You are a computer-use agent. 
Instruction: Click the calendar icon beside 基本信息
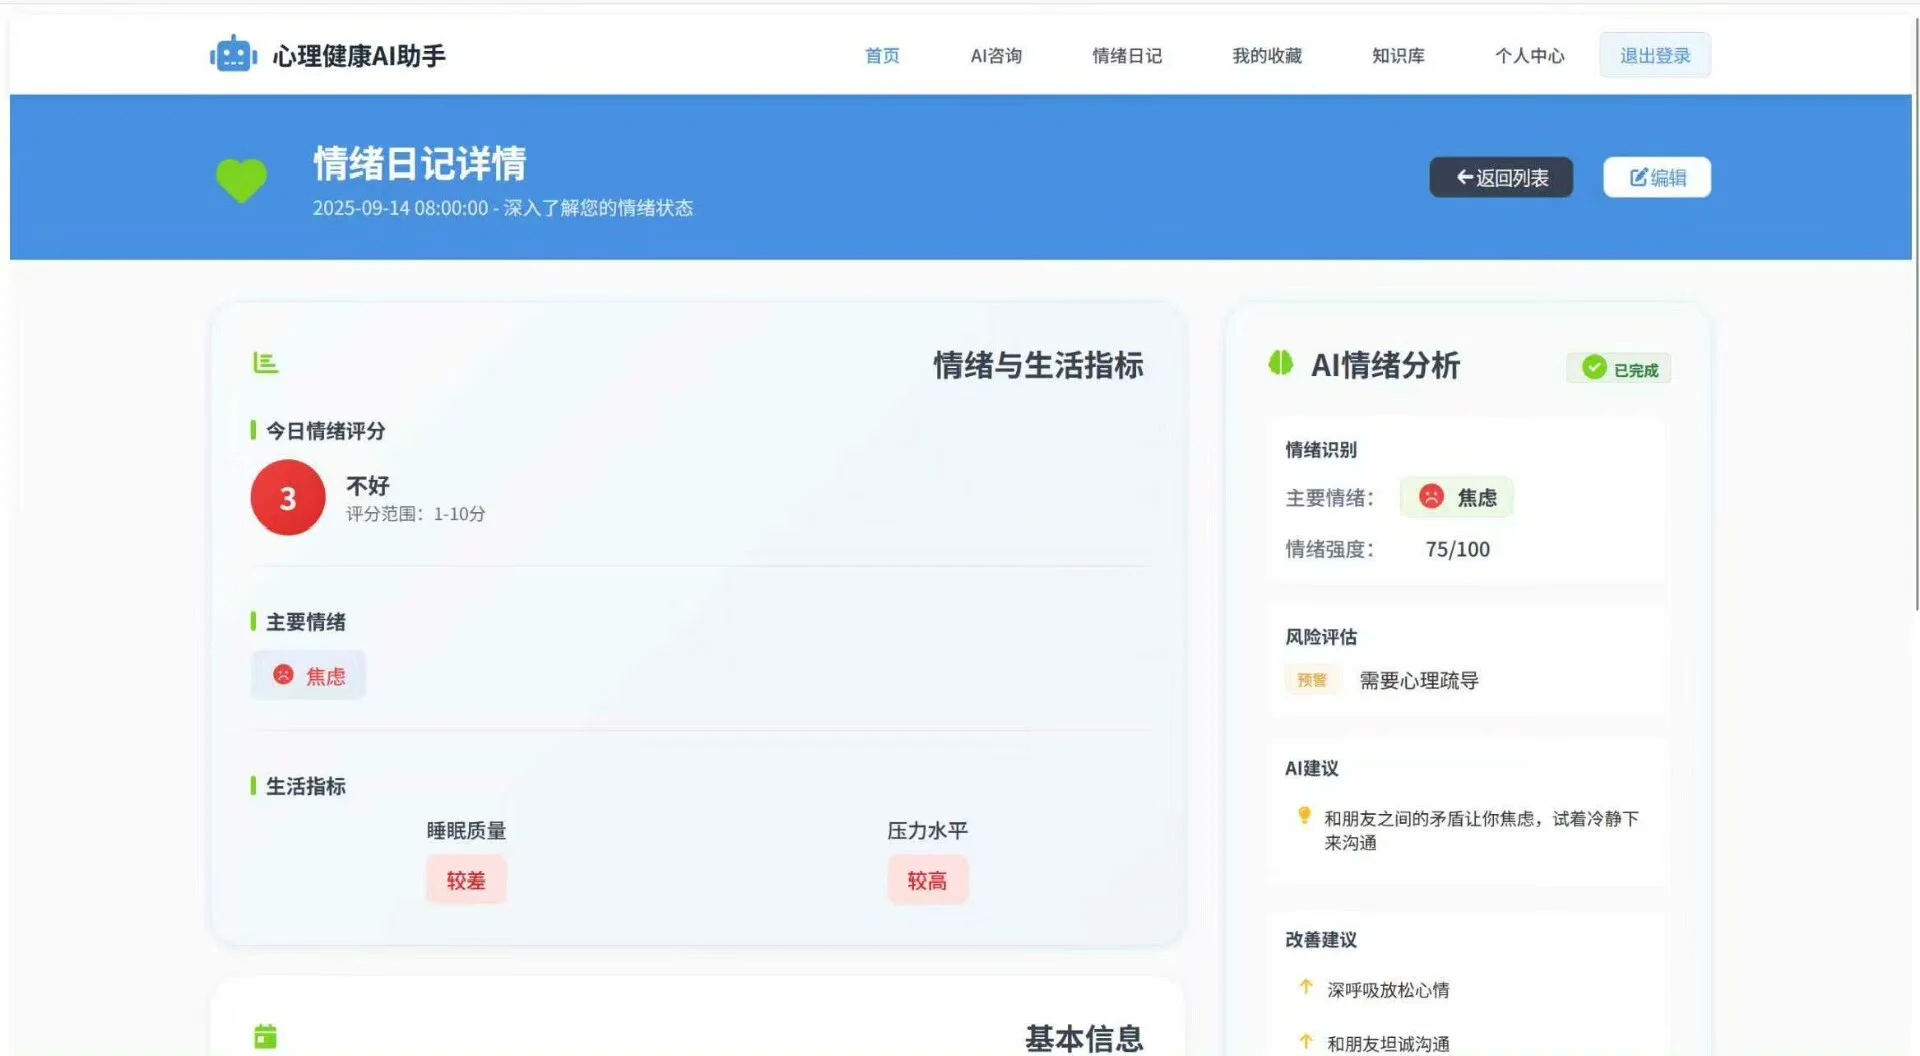[x=265, y=1037]
